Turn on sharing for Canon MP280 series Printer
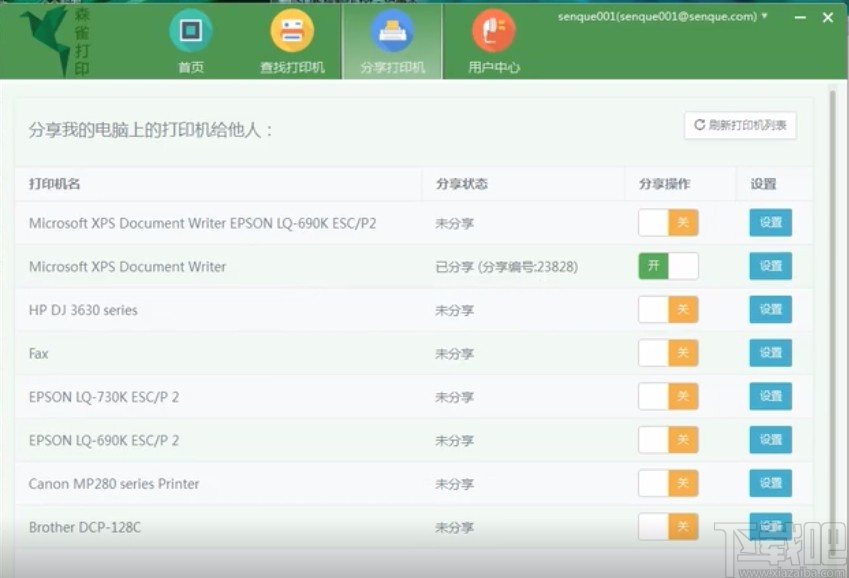 point(667,483)
